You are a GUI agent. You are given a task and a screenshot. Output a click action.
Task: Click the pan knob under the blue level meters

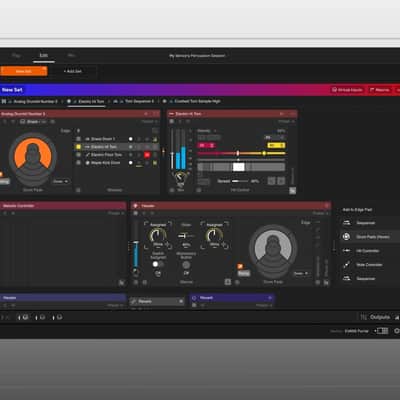[x=180, y=177]
